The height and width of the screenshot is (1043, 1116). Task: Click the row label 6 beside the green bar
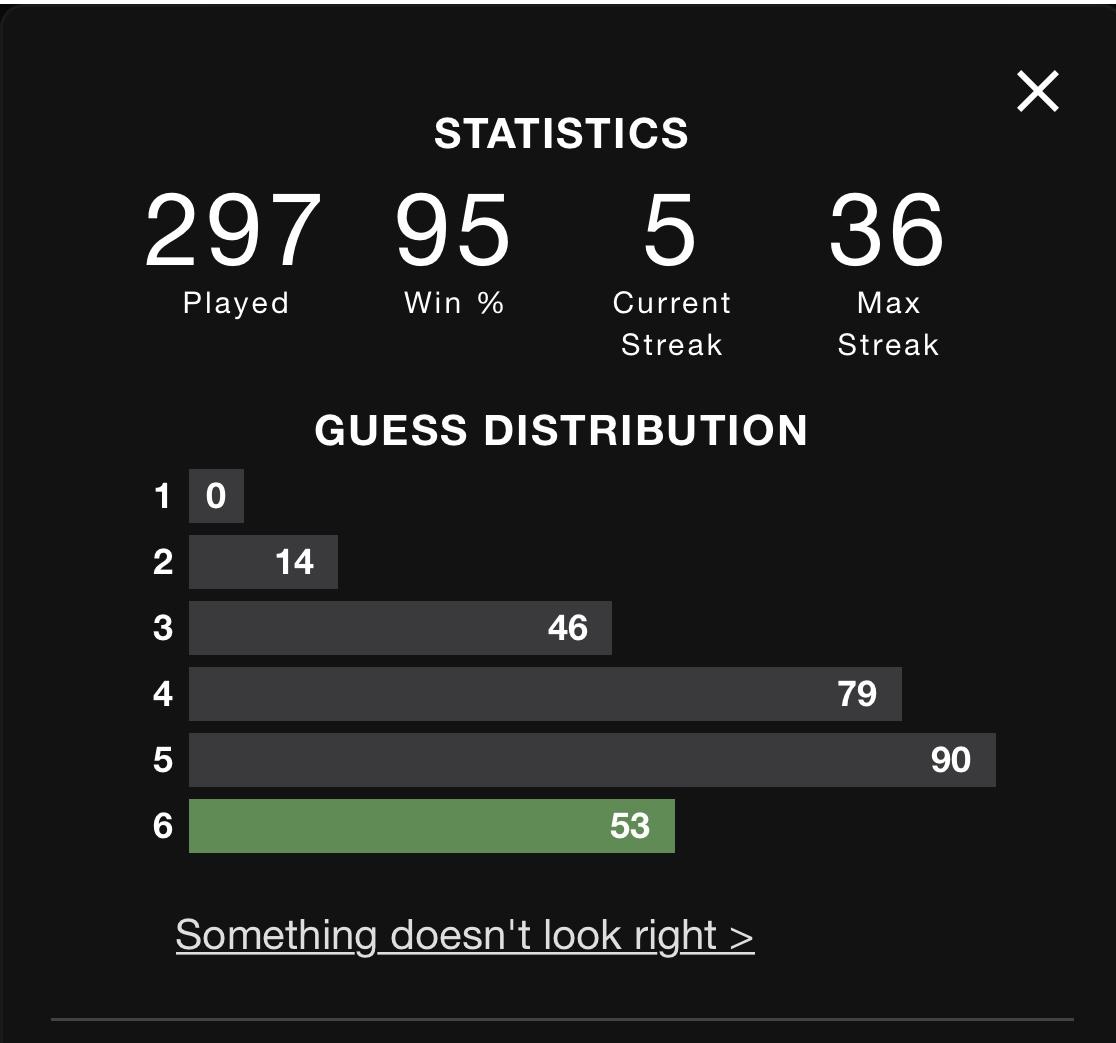(163, 826)
